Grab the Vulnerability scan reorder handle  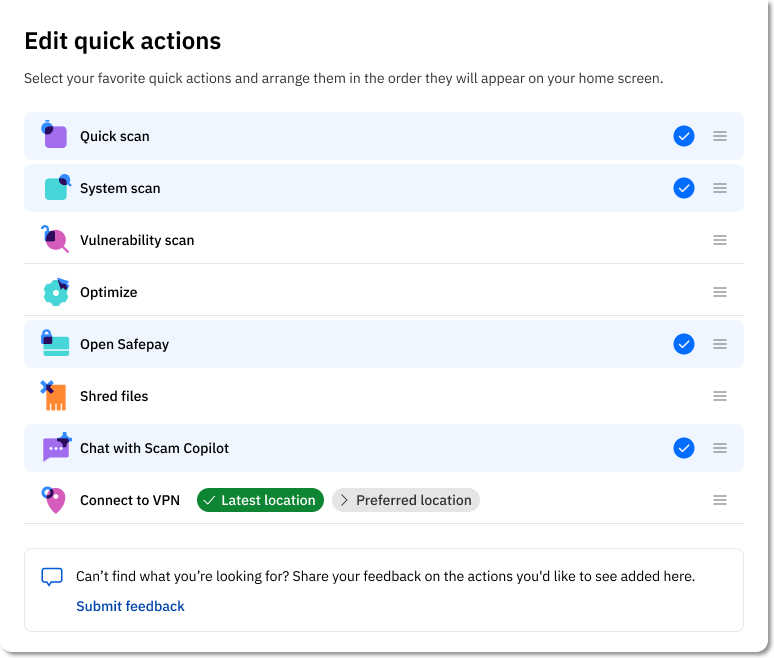click(x=720, y=240)
